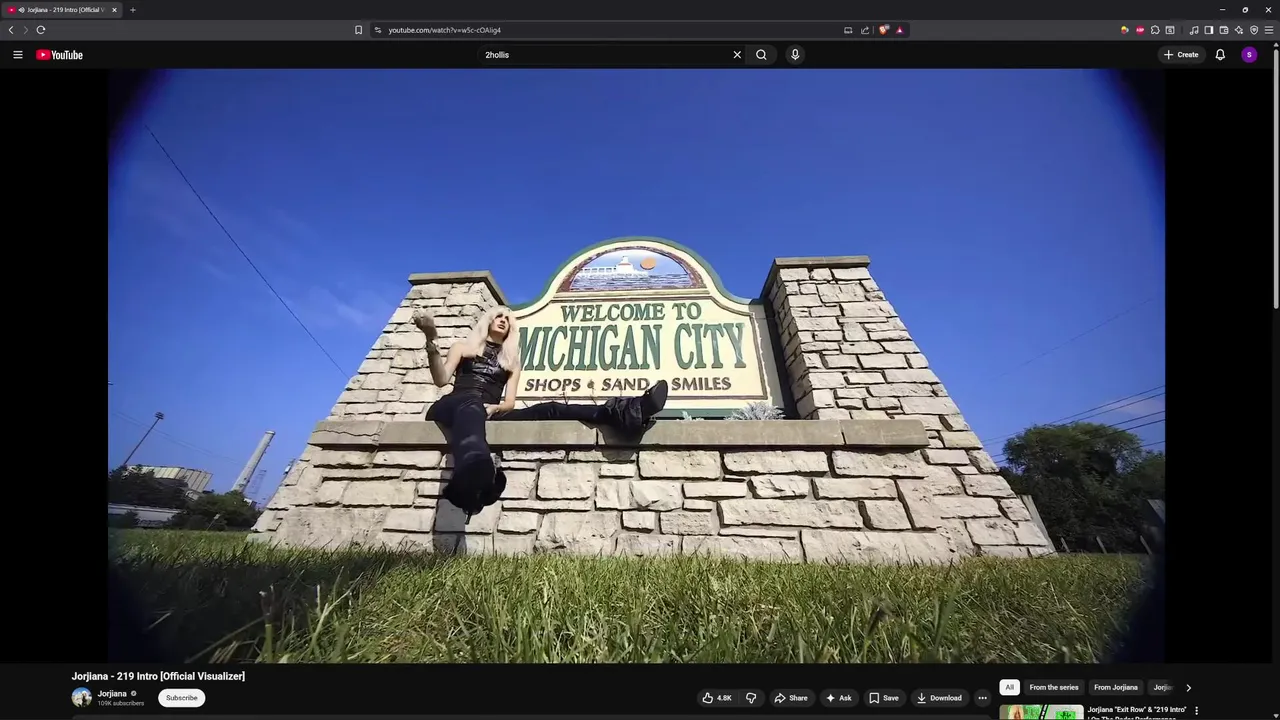Open Leo AI sparkle icon

(1239, 30)
